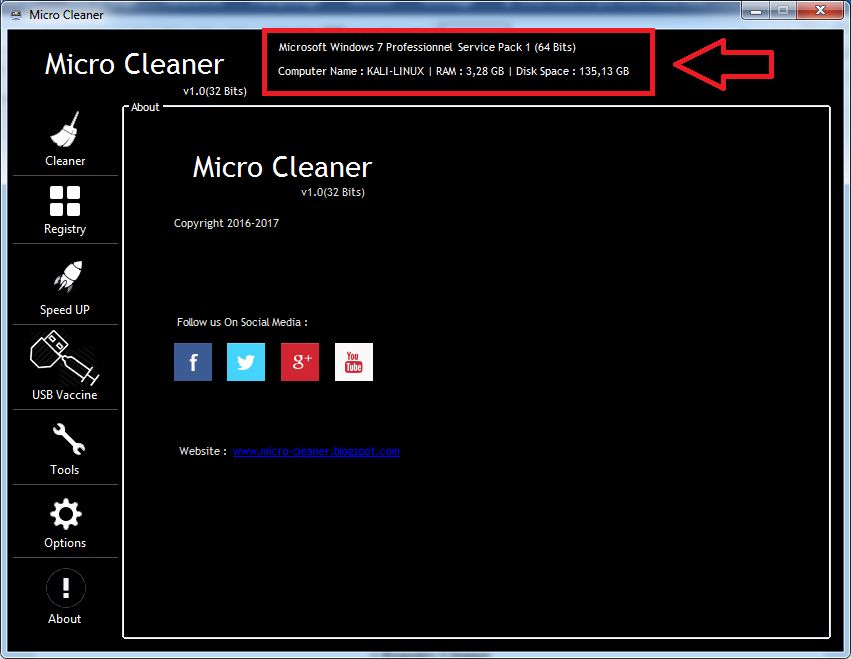Click the Tools sidebar label
This screenshot has height=659, width=851.
65,470
